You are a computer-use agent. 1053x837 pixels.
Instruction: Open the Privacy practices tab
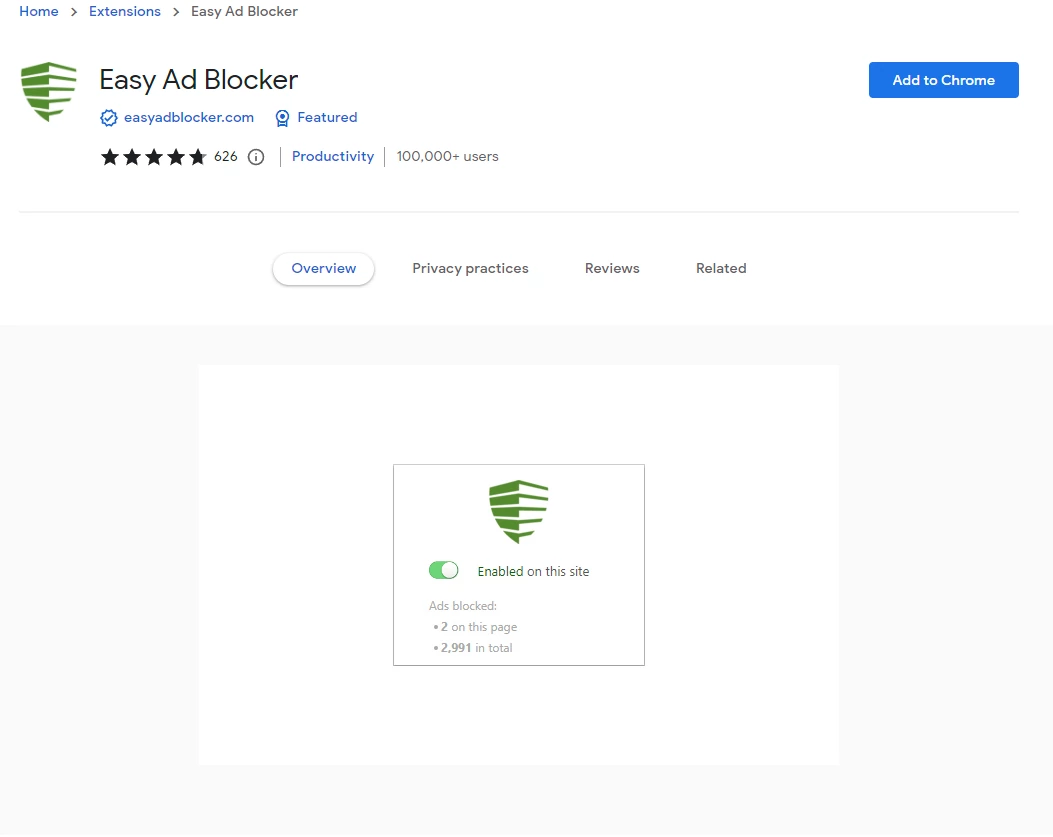pos(470,269)
